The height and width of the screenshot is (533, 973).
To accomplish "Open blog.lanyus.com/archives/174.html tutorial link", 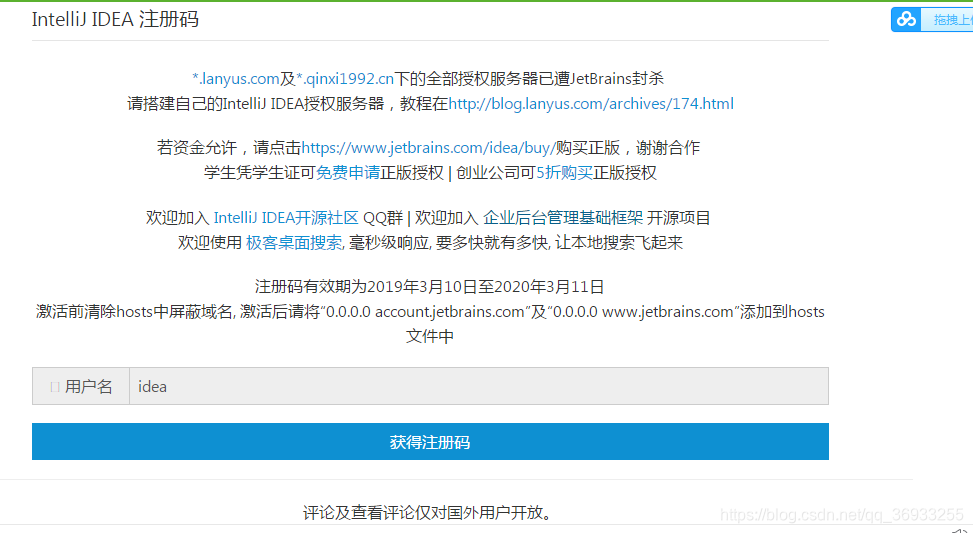I will 591,104.
